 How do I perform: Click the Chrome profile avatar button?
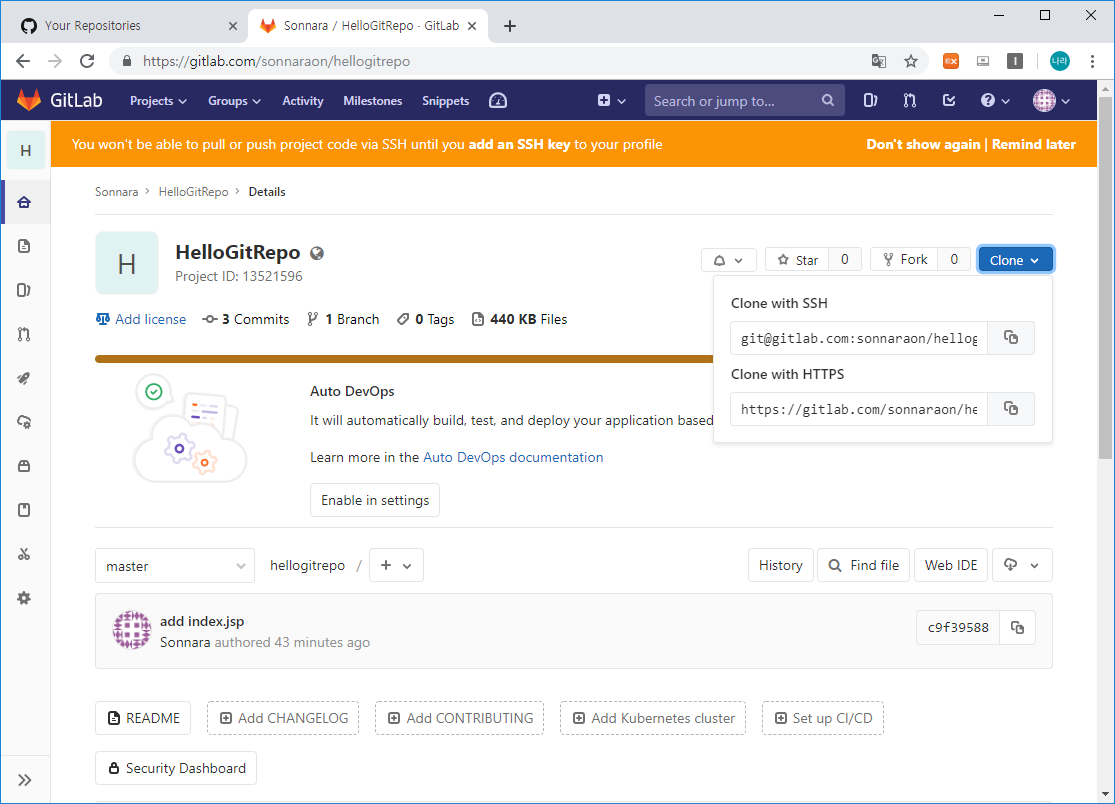pyautogui.click(x=1060, y=61)
